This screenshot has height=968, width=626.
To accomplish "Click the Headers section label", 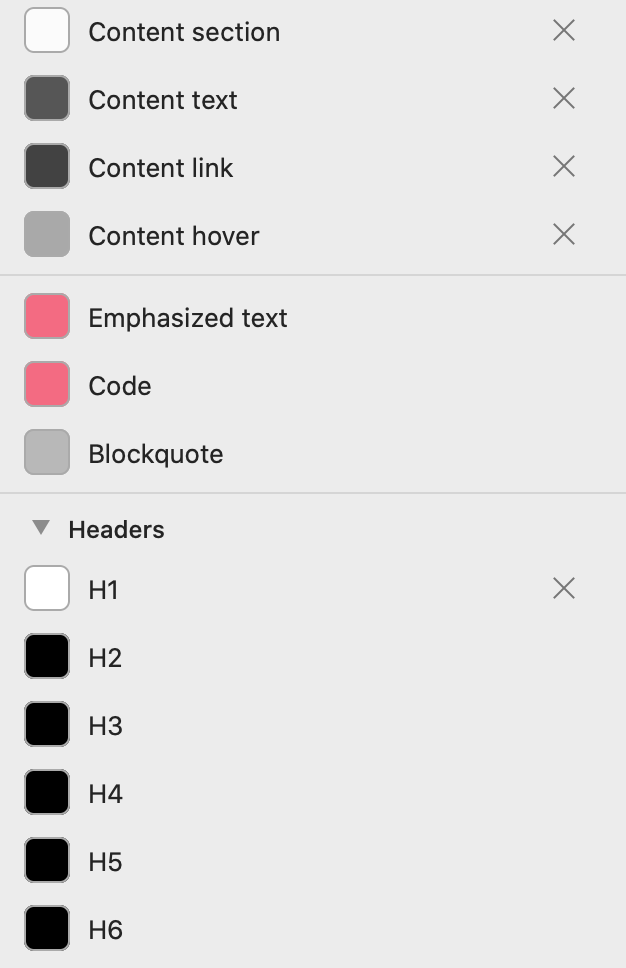I will click(x=116, y=529).
